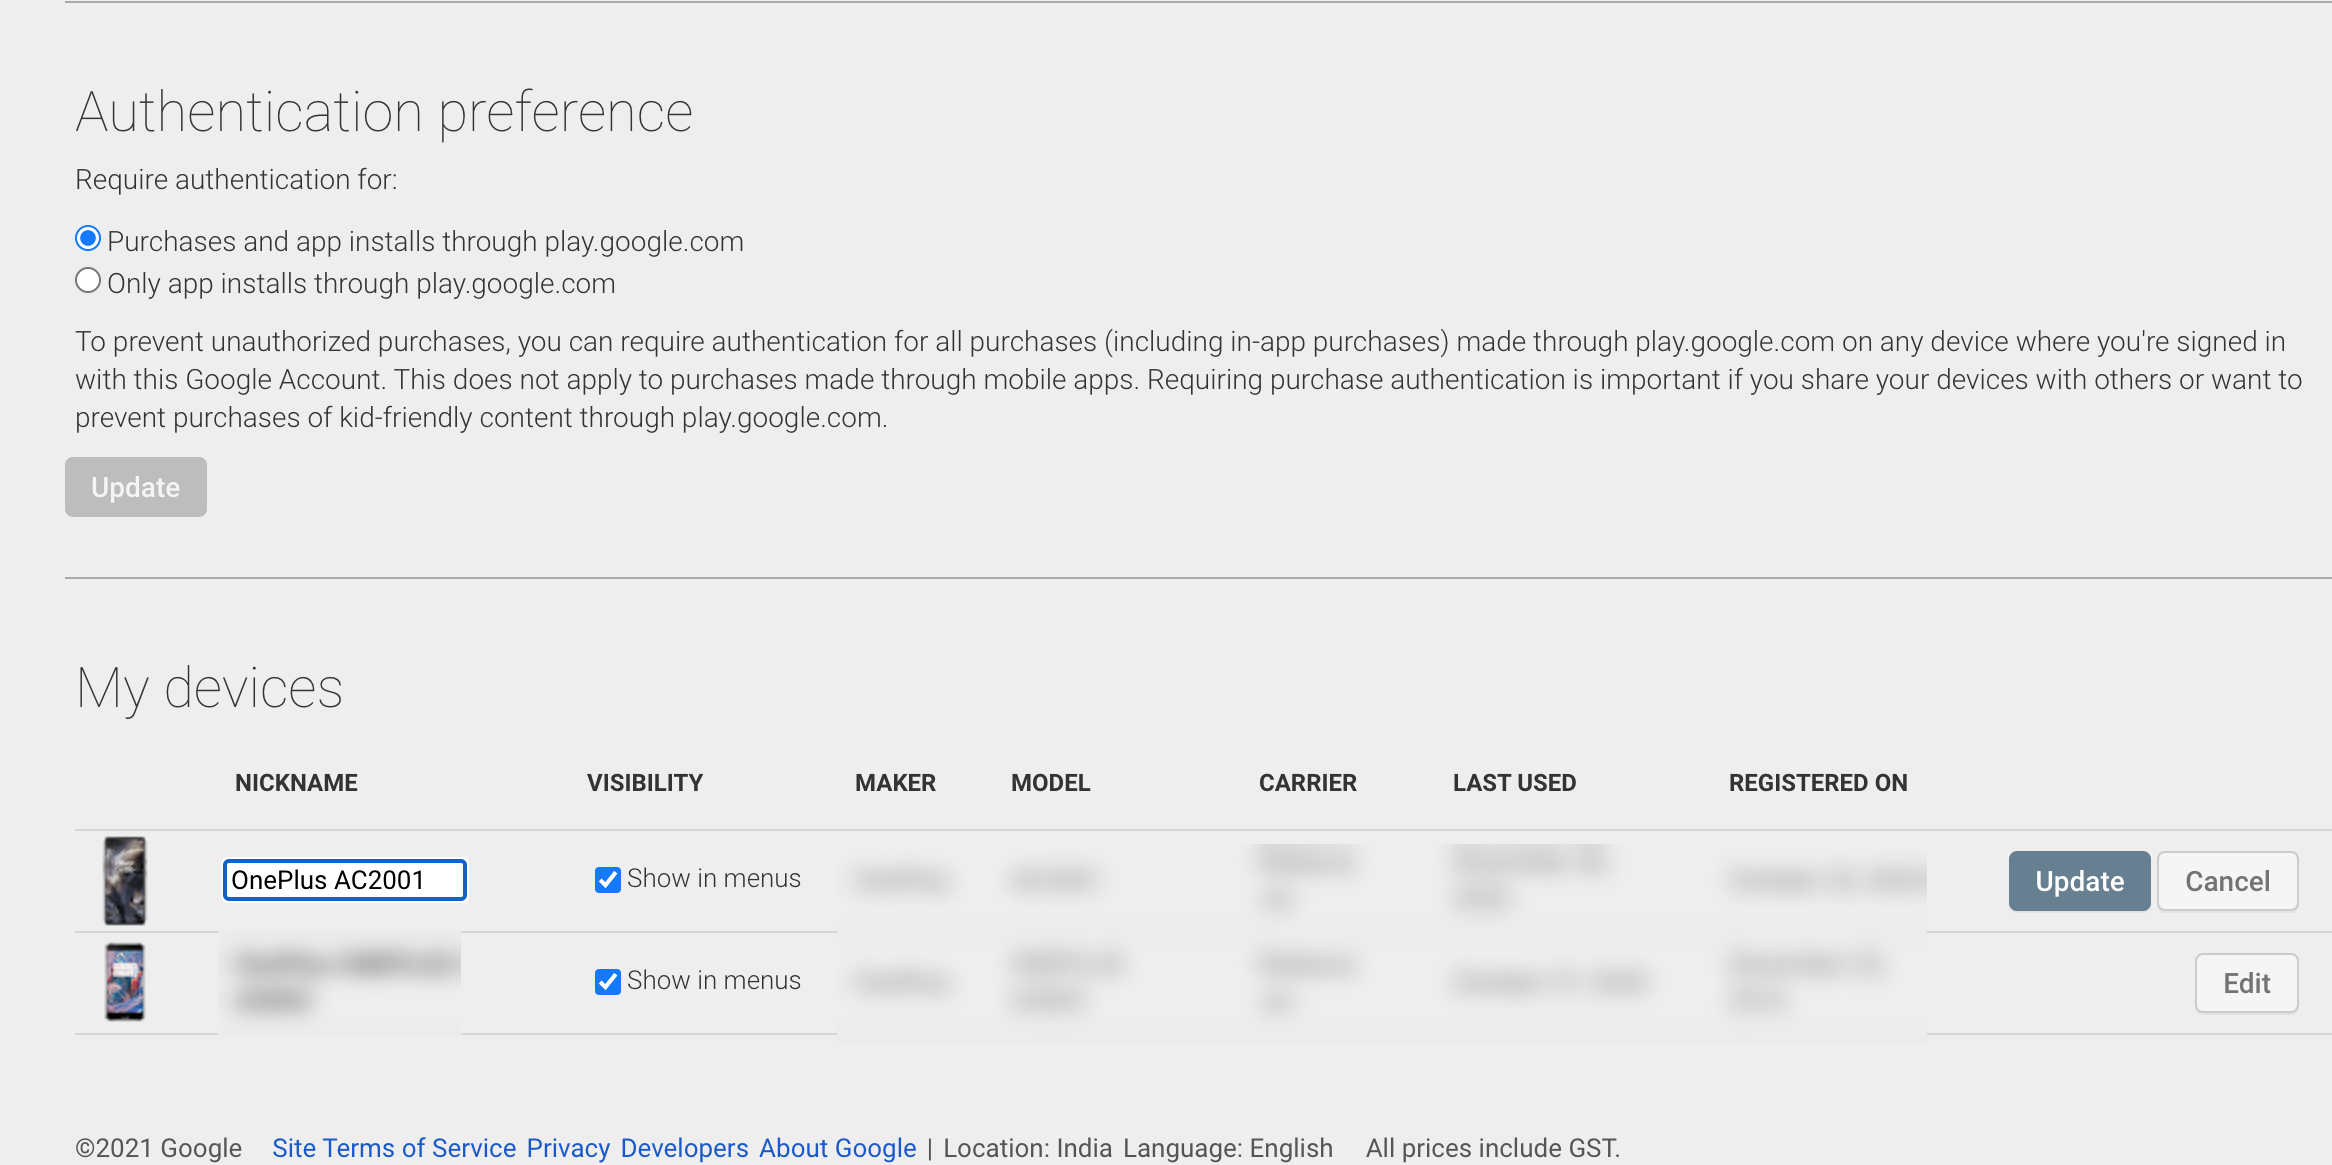Click the NICKNAME column header
The width and height of the screenshot is (2332, 1165).
(296, 783)
